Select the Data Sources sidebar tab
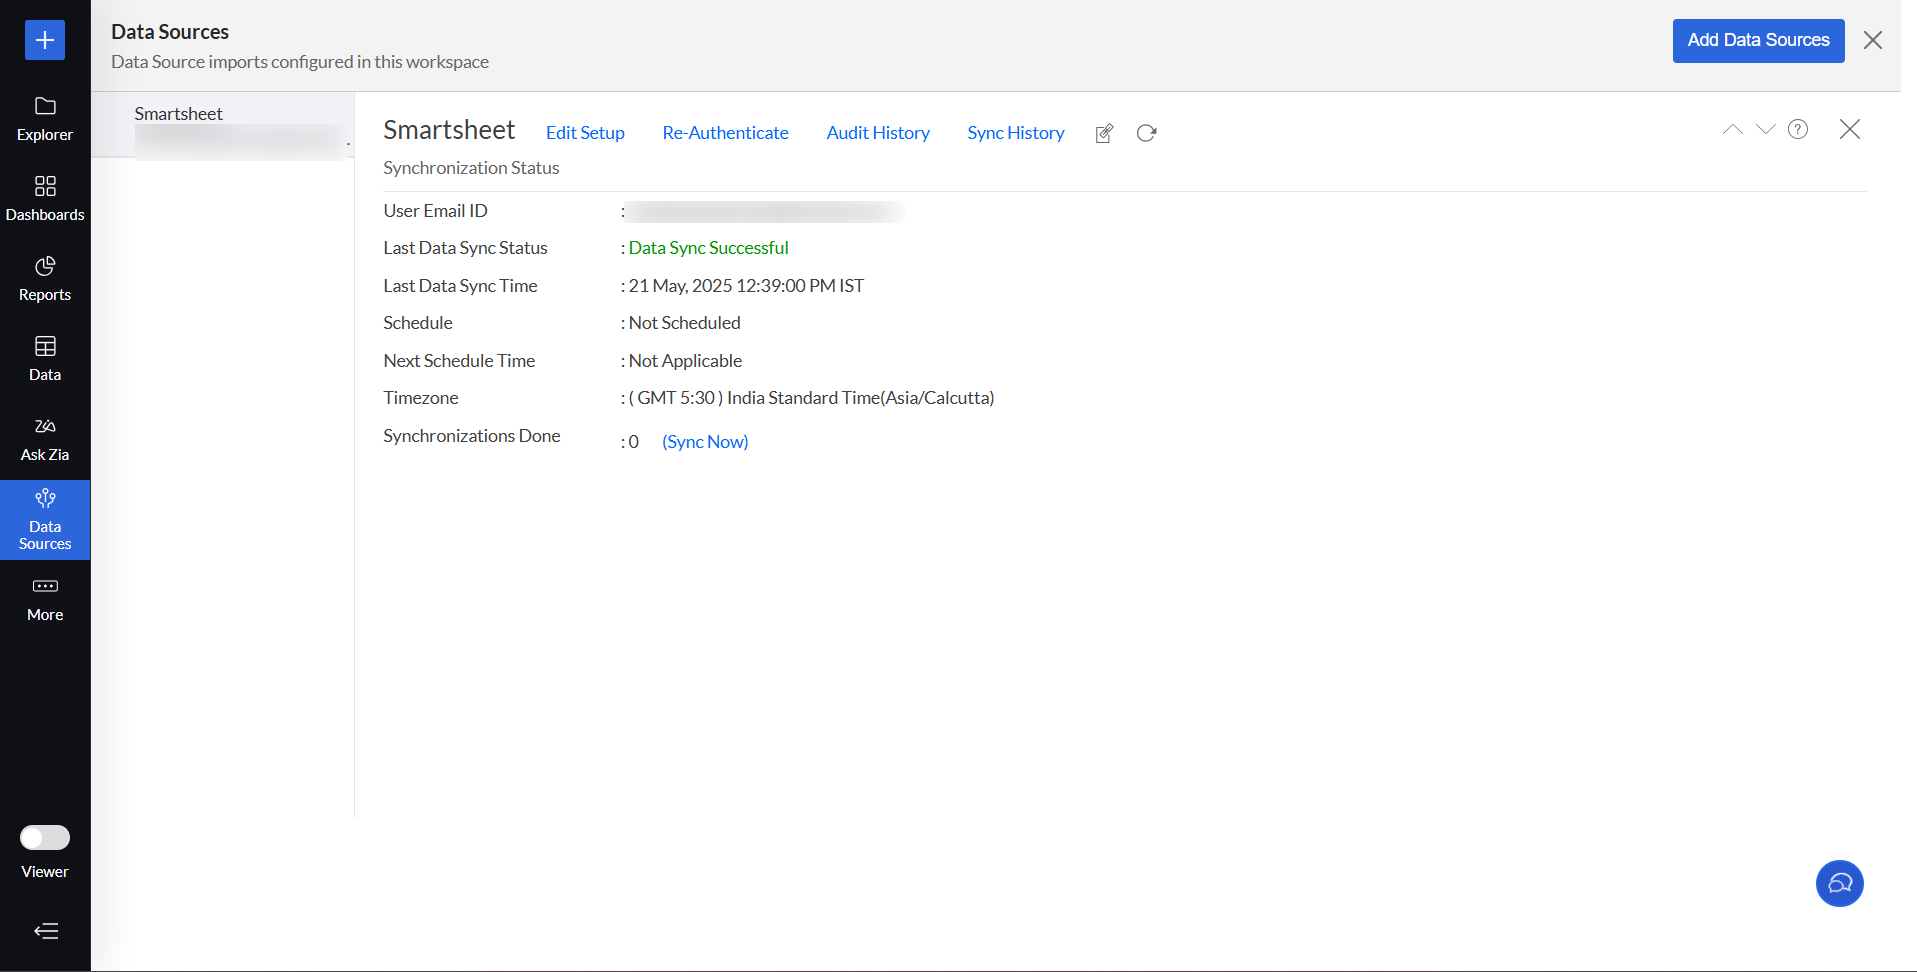 tap(45, 520)
